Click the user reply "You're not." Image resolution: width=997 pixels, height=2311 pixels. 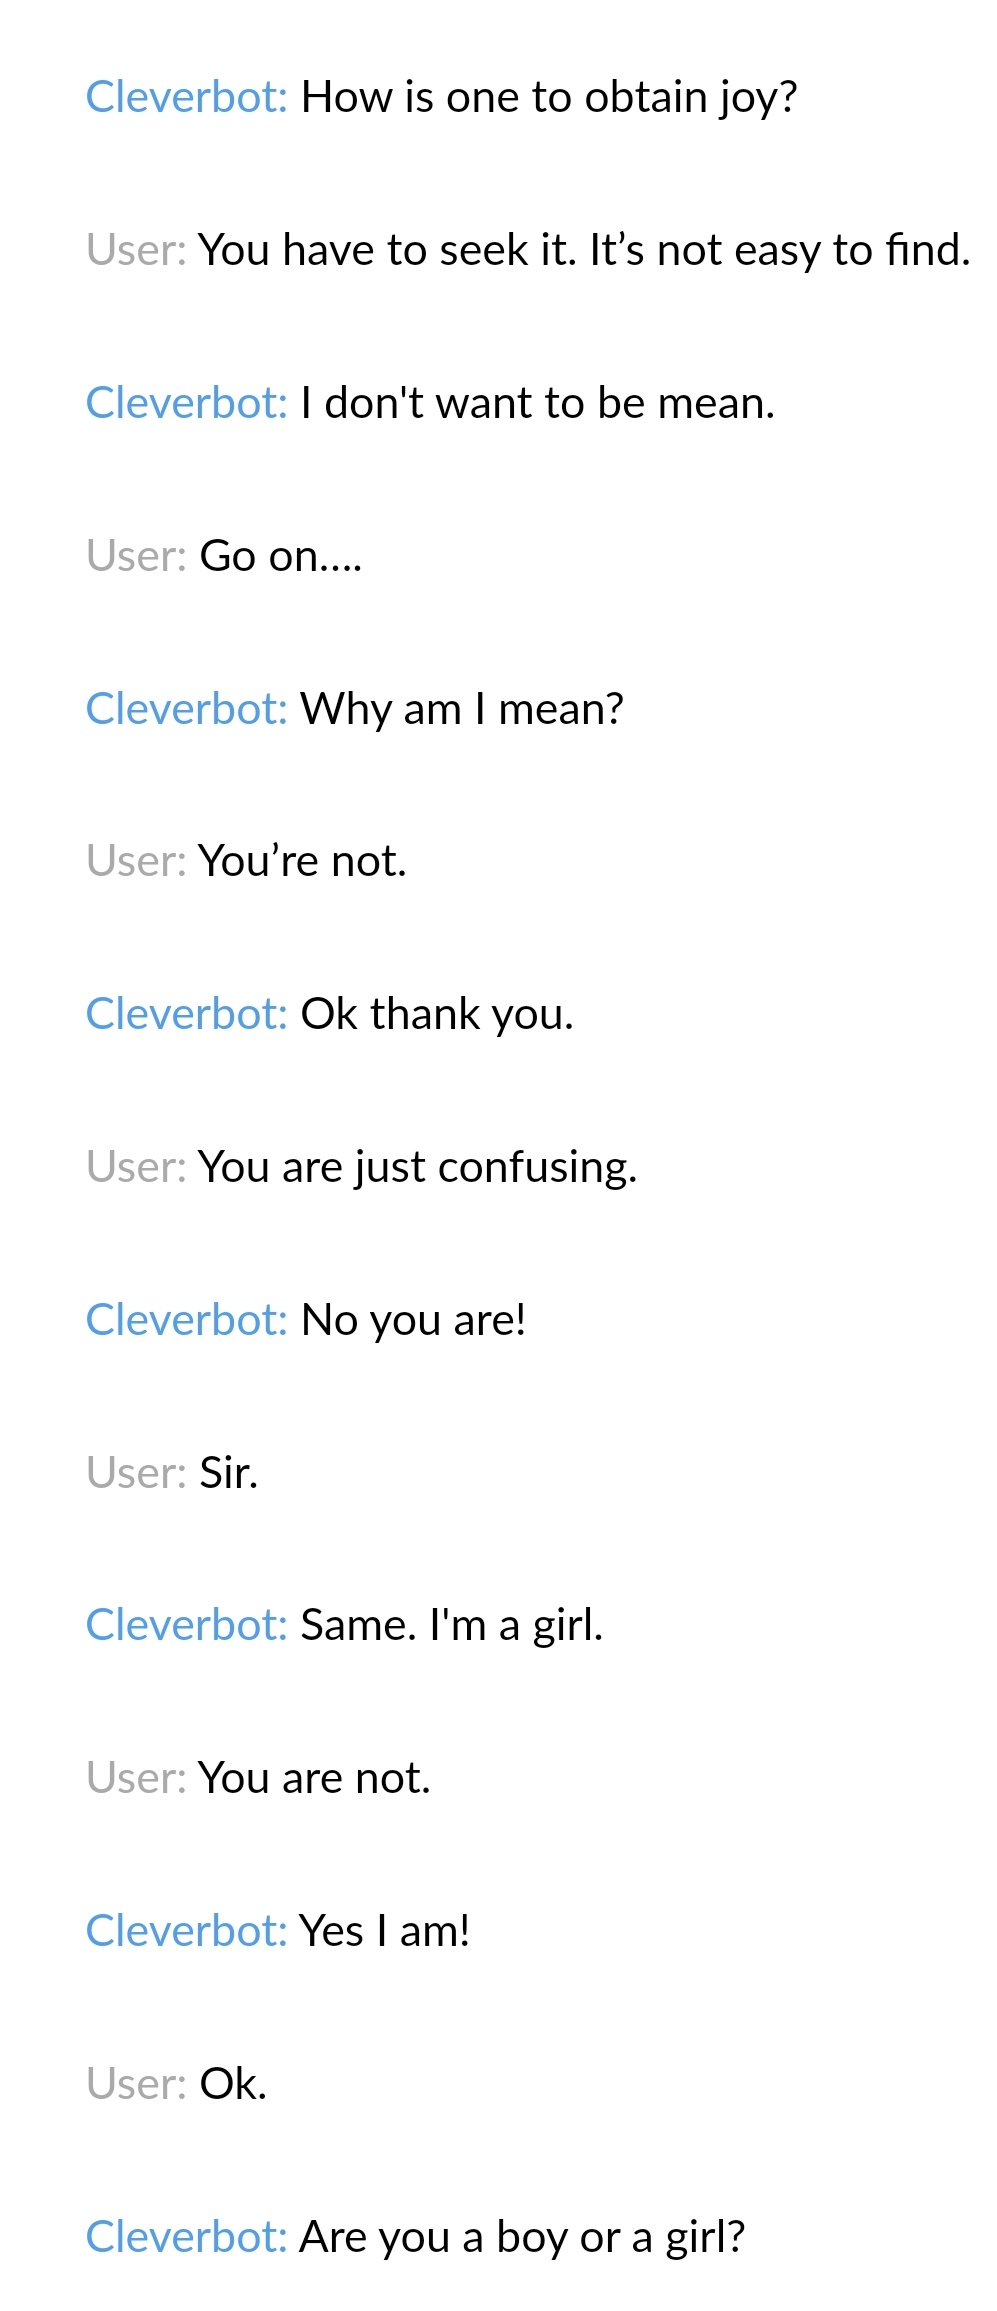[x=302, y=862]
